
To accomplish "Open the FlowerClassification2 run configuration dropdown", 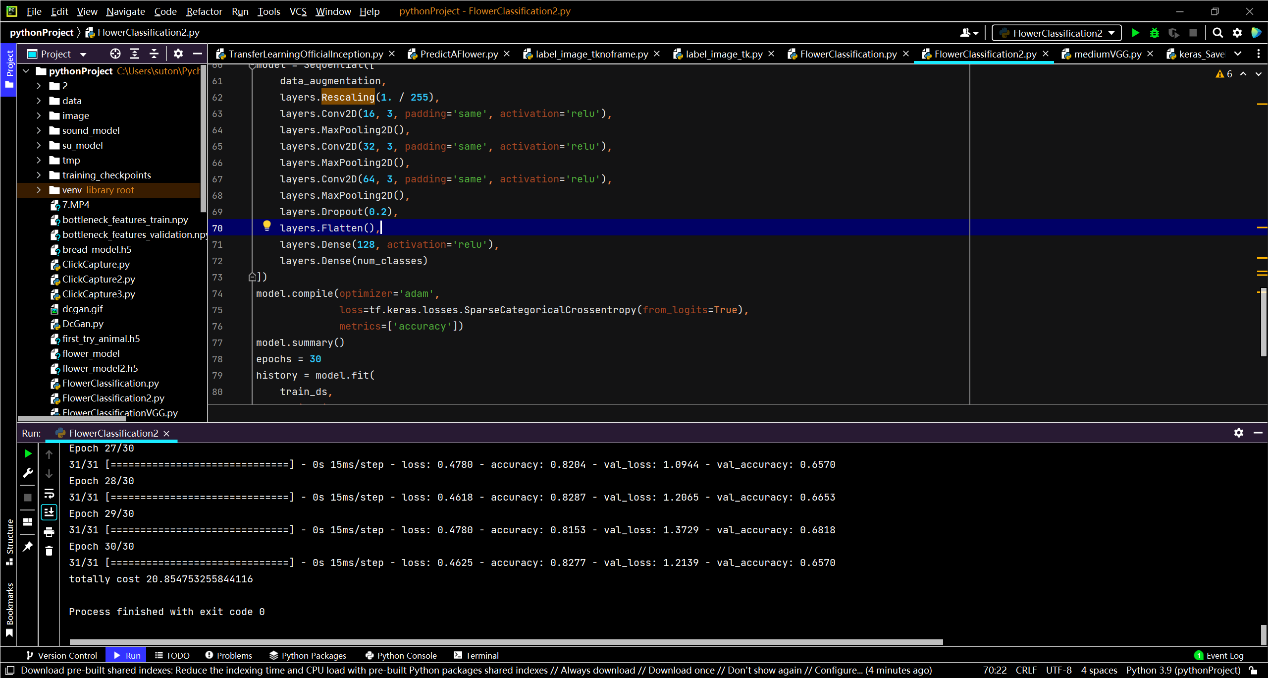I will coord(1056,33).
